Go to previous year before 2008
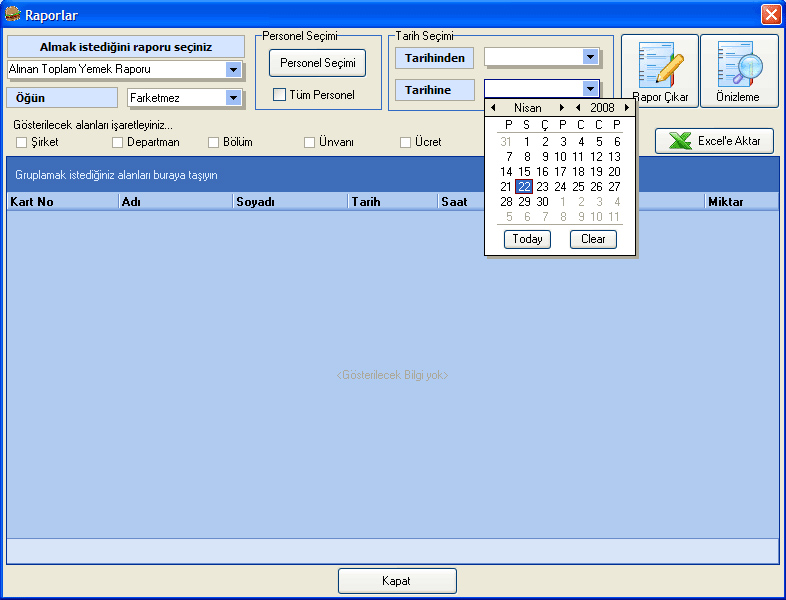This screenshot has height=600, width=786. [578, 107]
